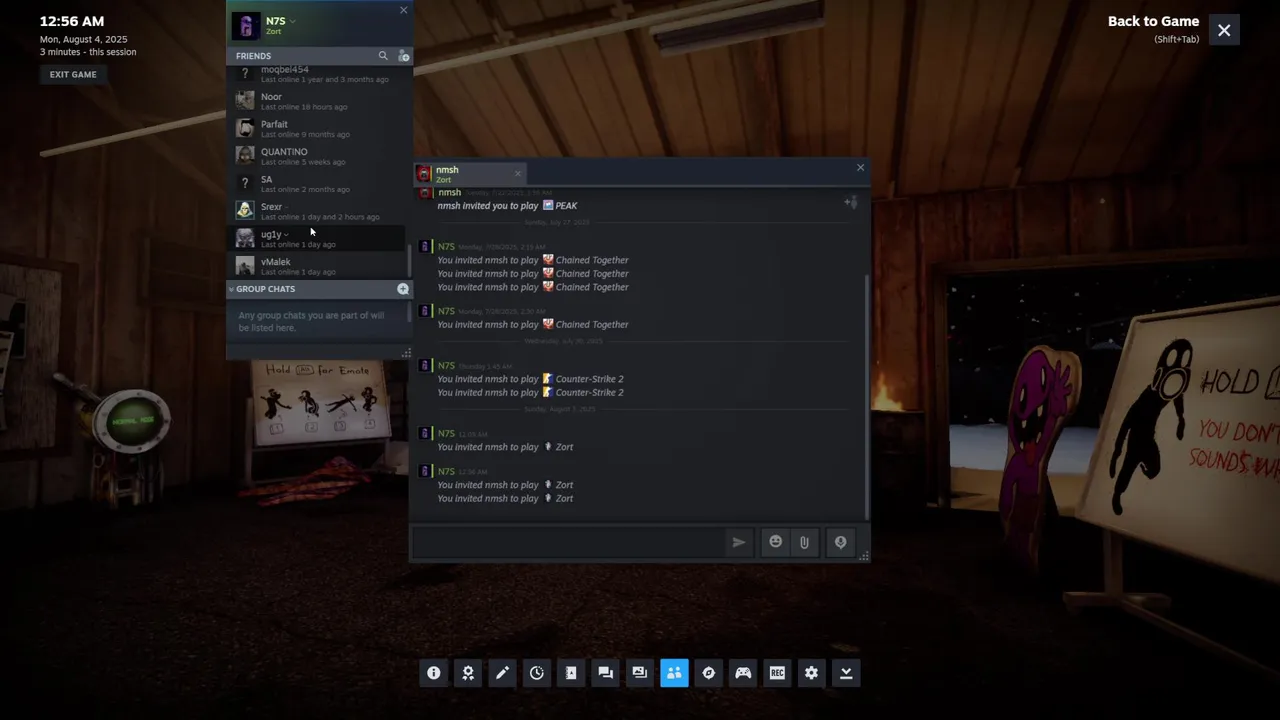The image size is (1280, 720).
Task: Click the chat history scrollbar
Action: [867, 398]
